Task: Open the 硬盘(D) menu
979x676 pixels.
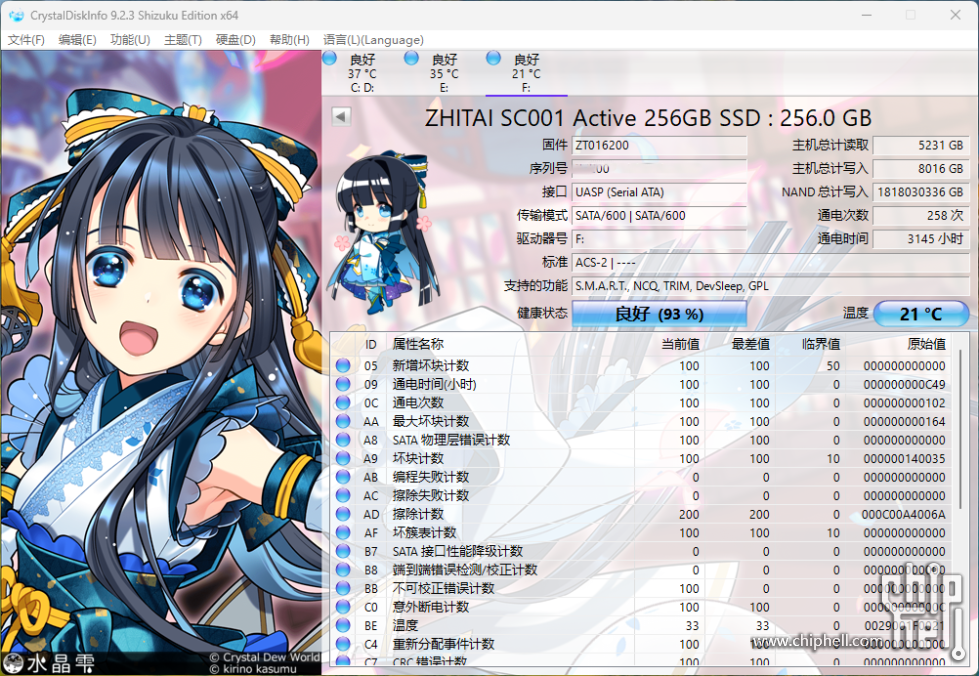Action: [236, 40]
